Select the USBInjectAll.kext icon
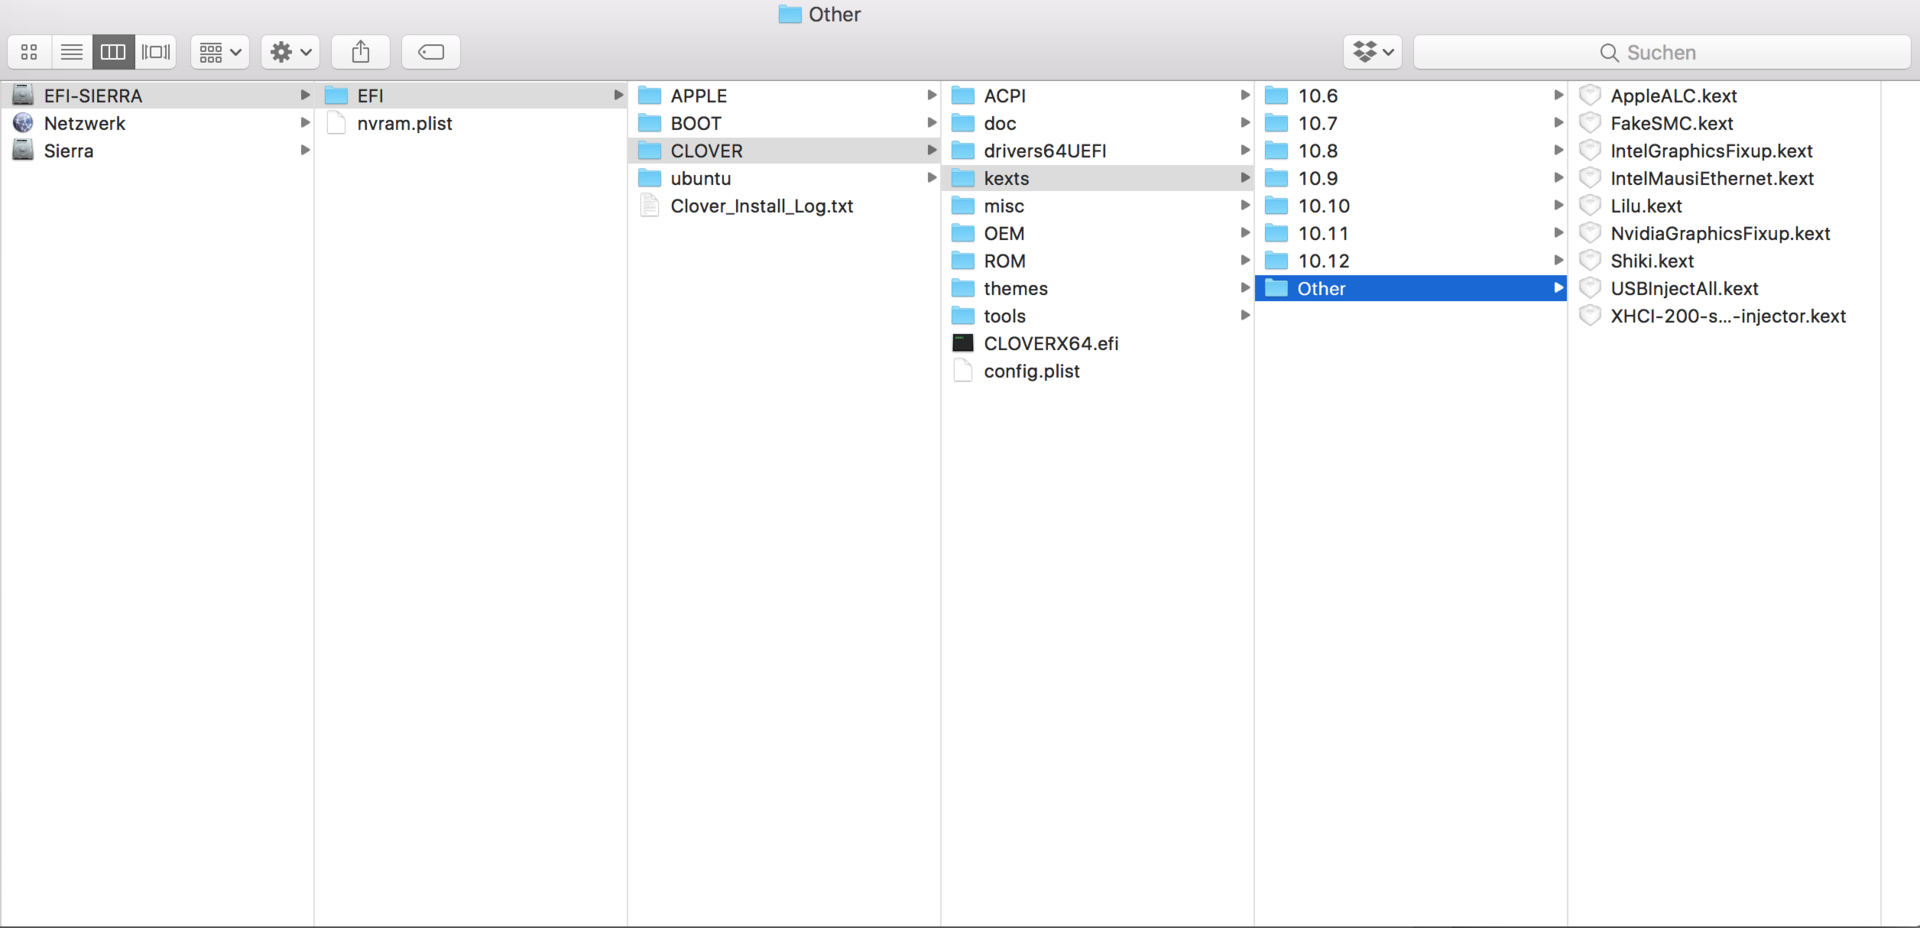 [1590, 288]
